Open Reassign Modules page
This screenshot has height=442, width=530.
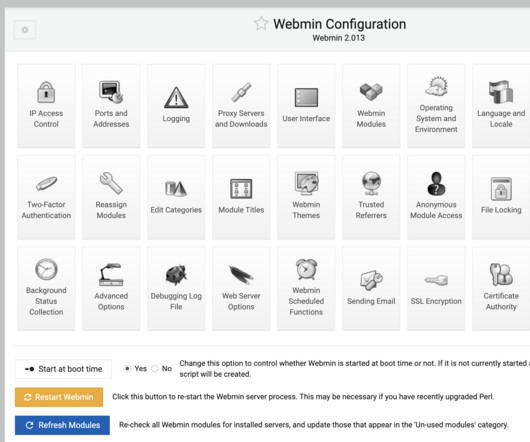[x=111, y=197]
